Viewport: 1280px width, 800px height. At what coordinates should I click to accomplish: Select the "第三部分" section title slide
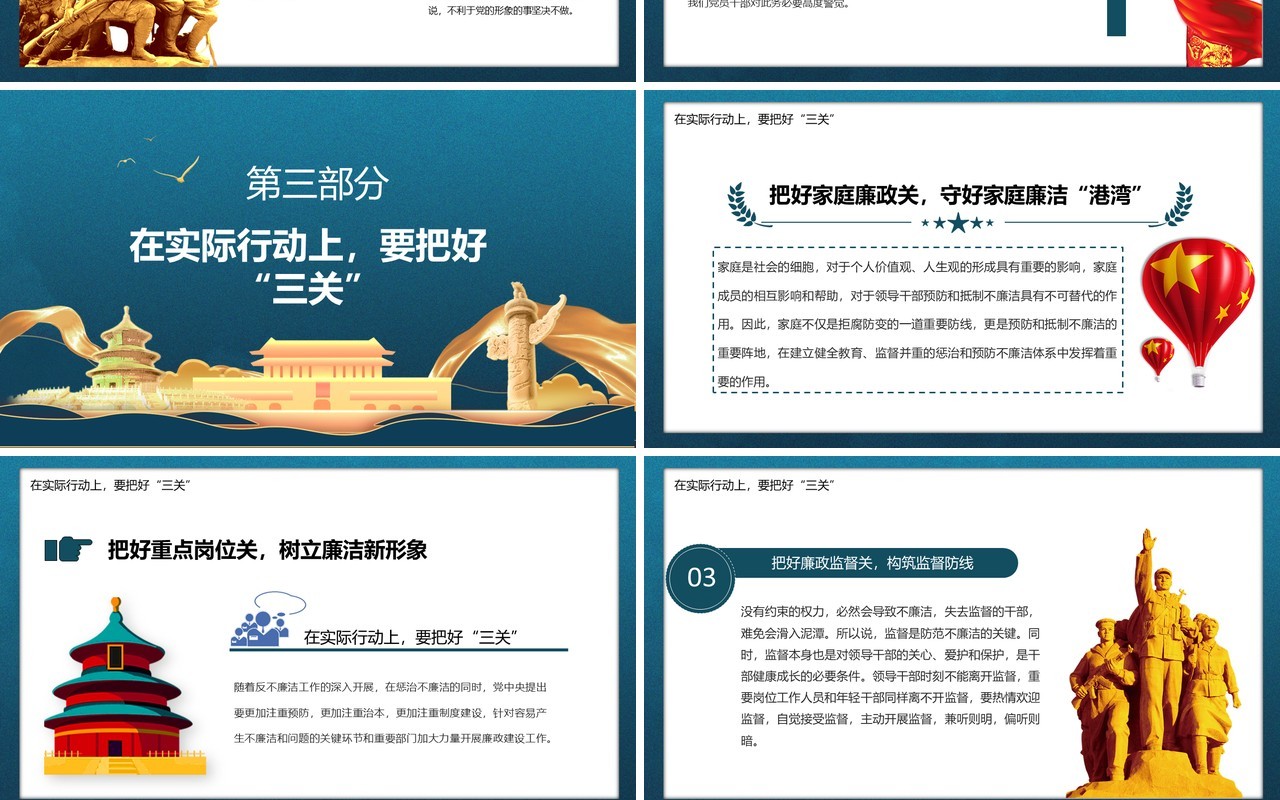(318, 269)
